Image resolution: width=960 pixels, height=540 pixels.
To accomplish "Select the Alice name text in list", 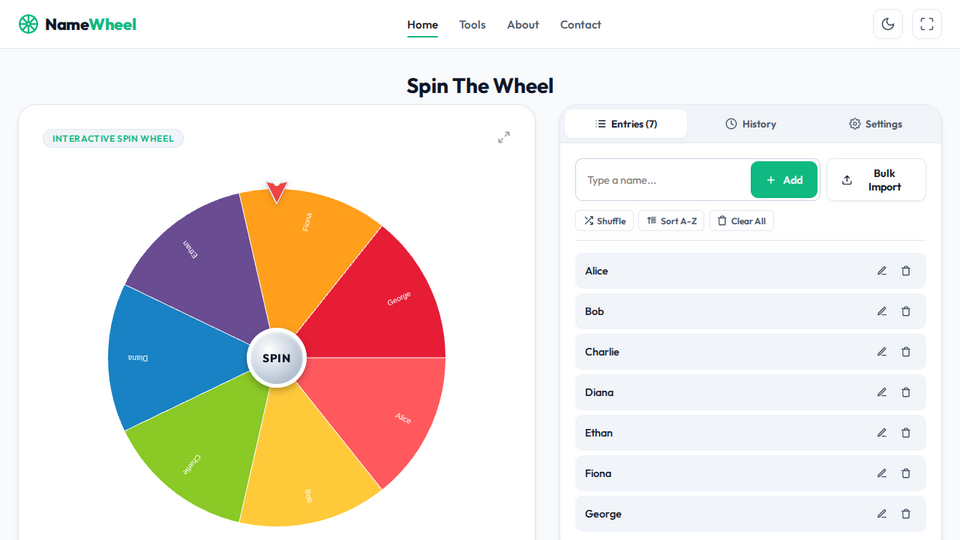I will 596,271.
